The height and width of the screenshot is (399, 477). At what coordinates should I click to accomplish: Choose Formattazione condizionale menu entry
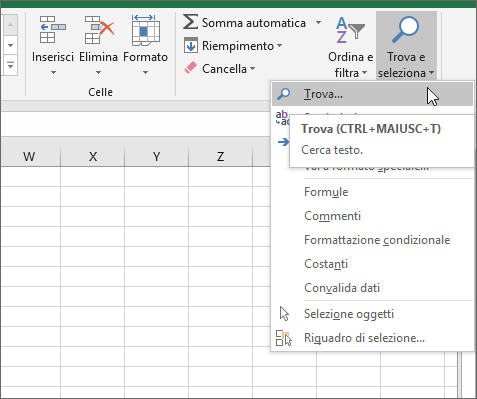[373, 240]
